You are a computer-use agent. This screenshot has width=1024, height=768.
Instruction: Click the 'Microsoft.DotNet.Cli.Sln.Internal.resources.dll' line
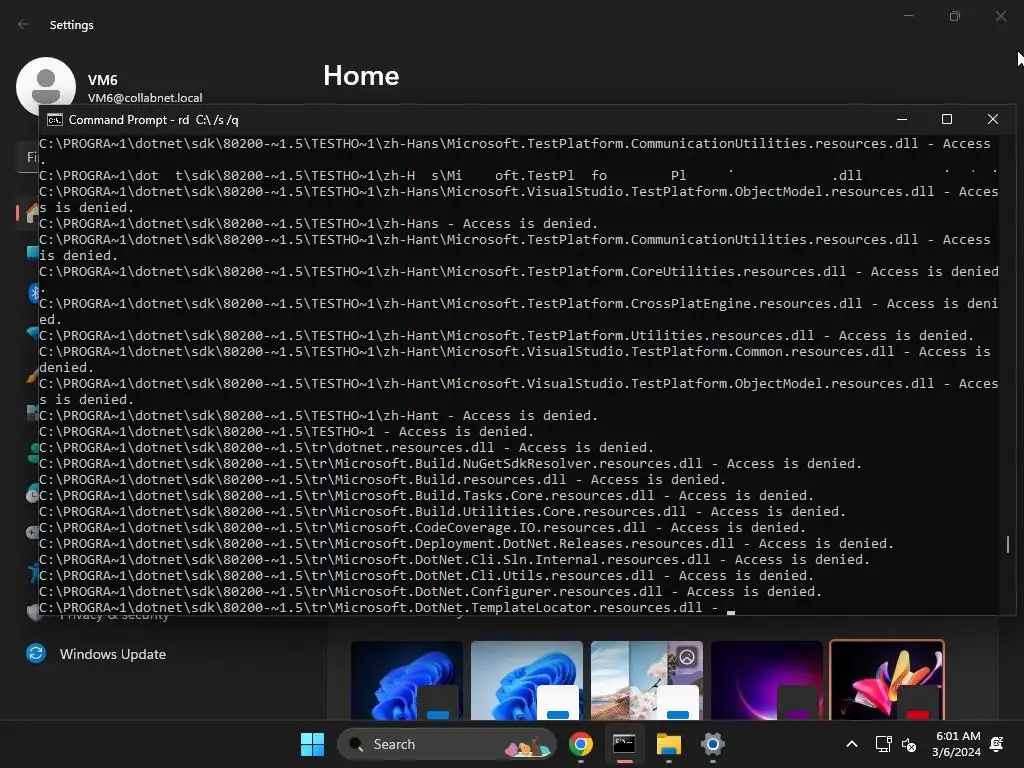454,560
